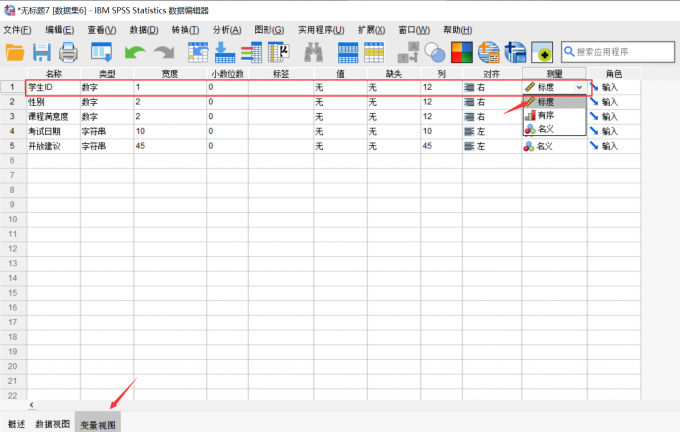Expand the measure dropdown arrow for 学生ID
Screen dimensions: 680x432
pyautogui.click(x=579, y=88)
